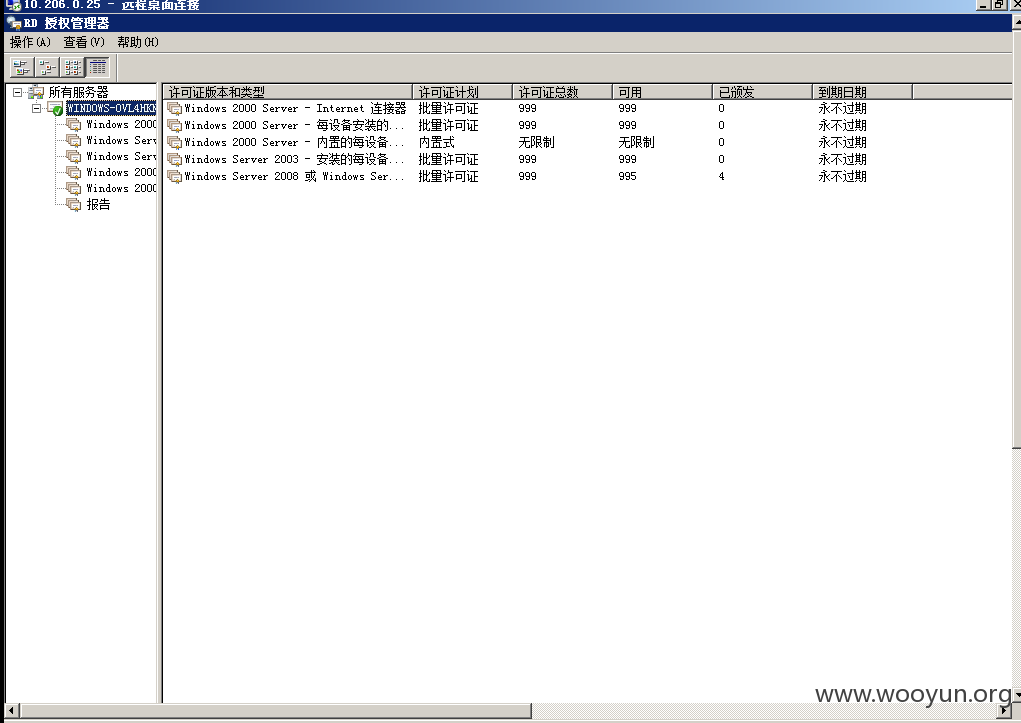This screenshot has width=1021, height=723.
Task: Click the 995 available licenses cell
Action: point(628,176)
